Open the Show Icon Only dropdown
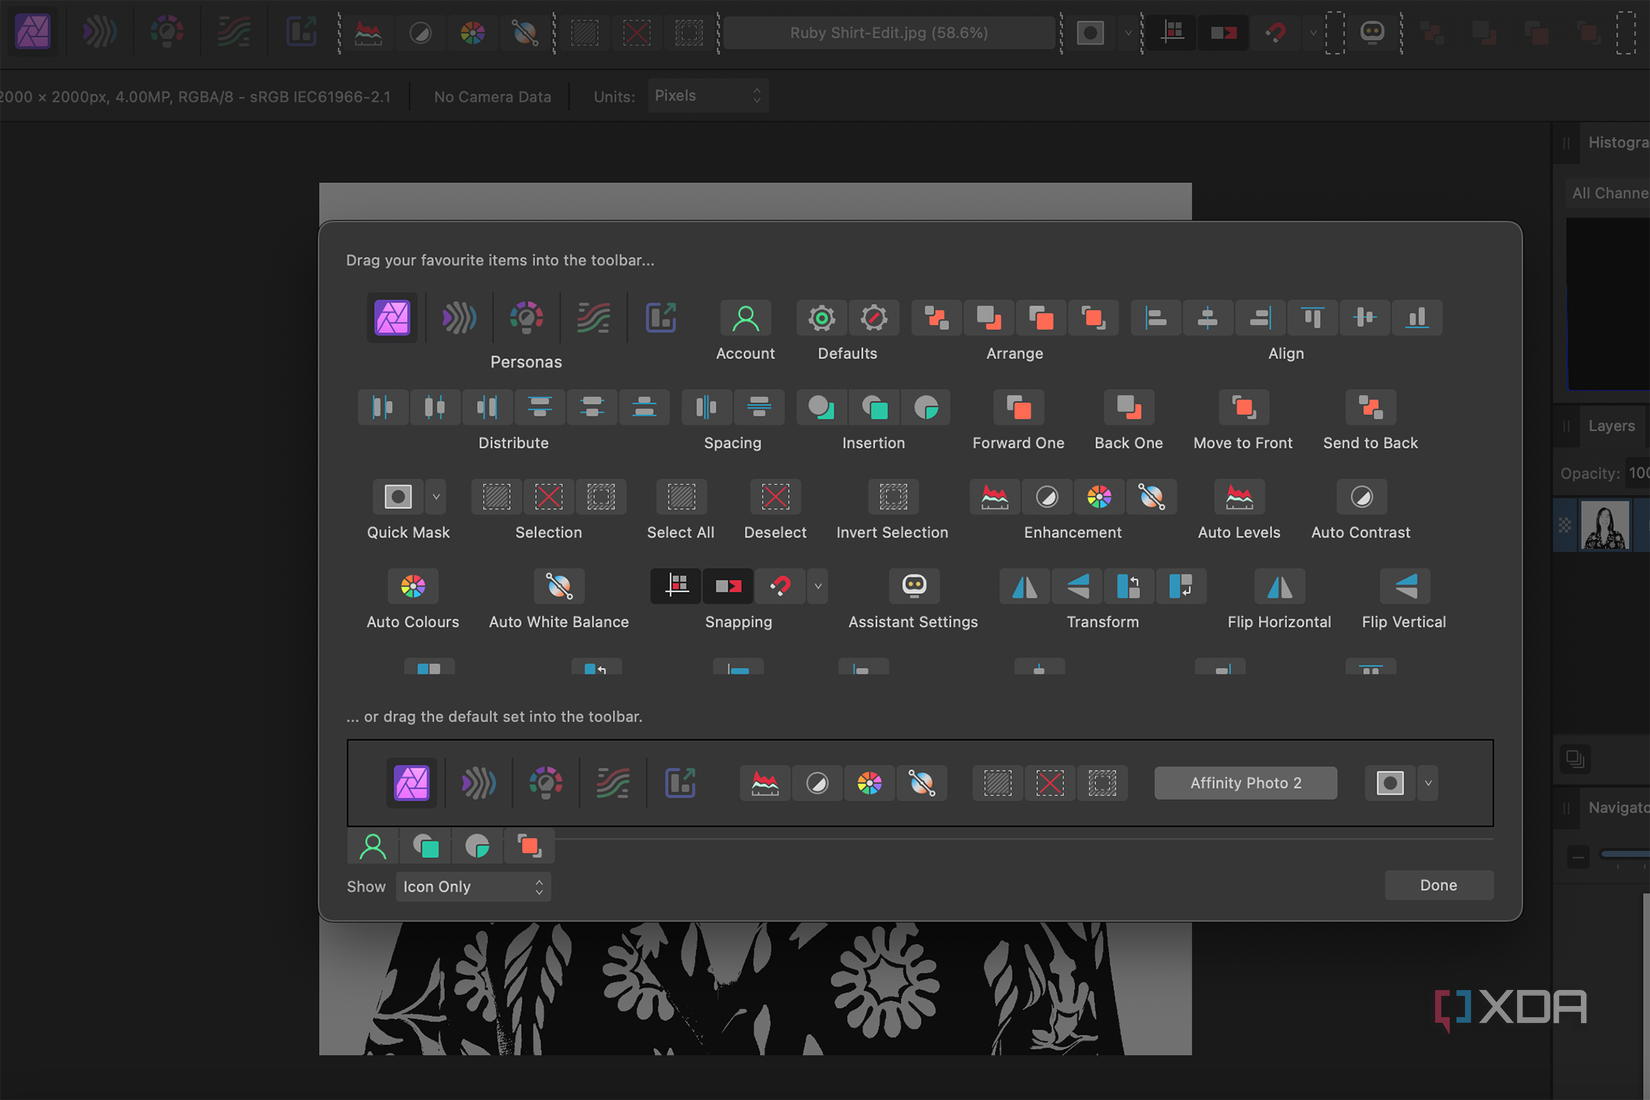Image resolution: width=1650 pixels, height=1100 pixels. coord(473,887)
